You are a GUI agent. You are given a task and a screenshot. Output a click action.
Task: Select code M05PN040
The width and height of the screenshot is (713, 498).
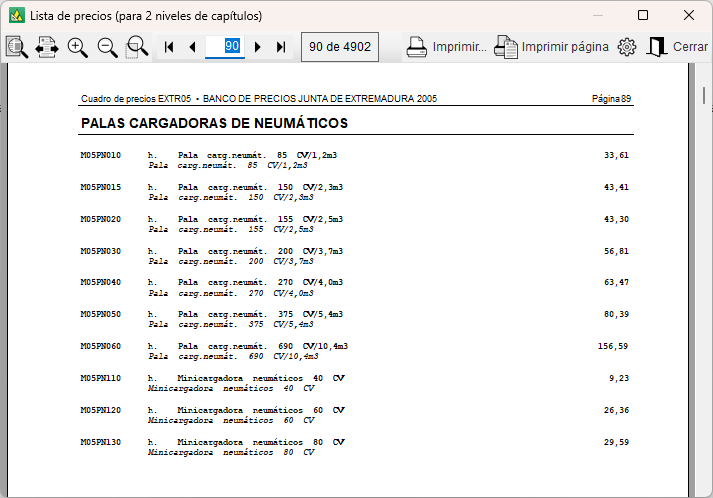[x=100, y=282]
